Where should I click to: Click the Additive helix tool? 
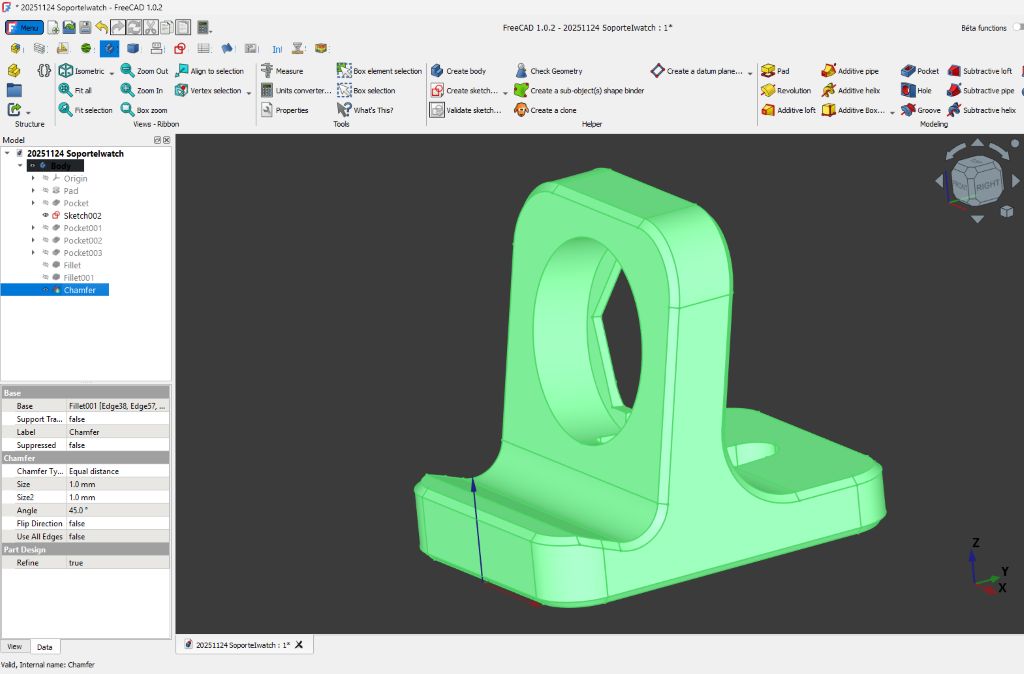click(x=851, y=90)
